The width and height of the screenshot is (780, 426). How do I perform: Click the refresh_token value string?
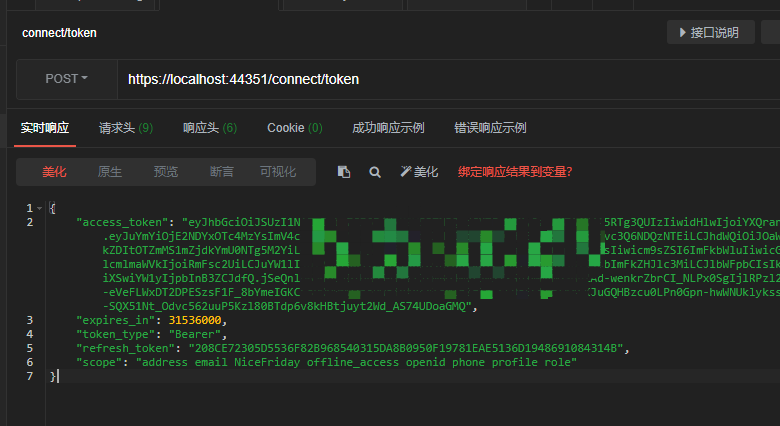click(405, 348)
